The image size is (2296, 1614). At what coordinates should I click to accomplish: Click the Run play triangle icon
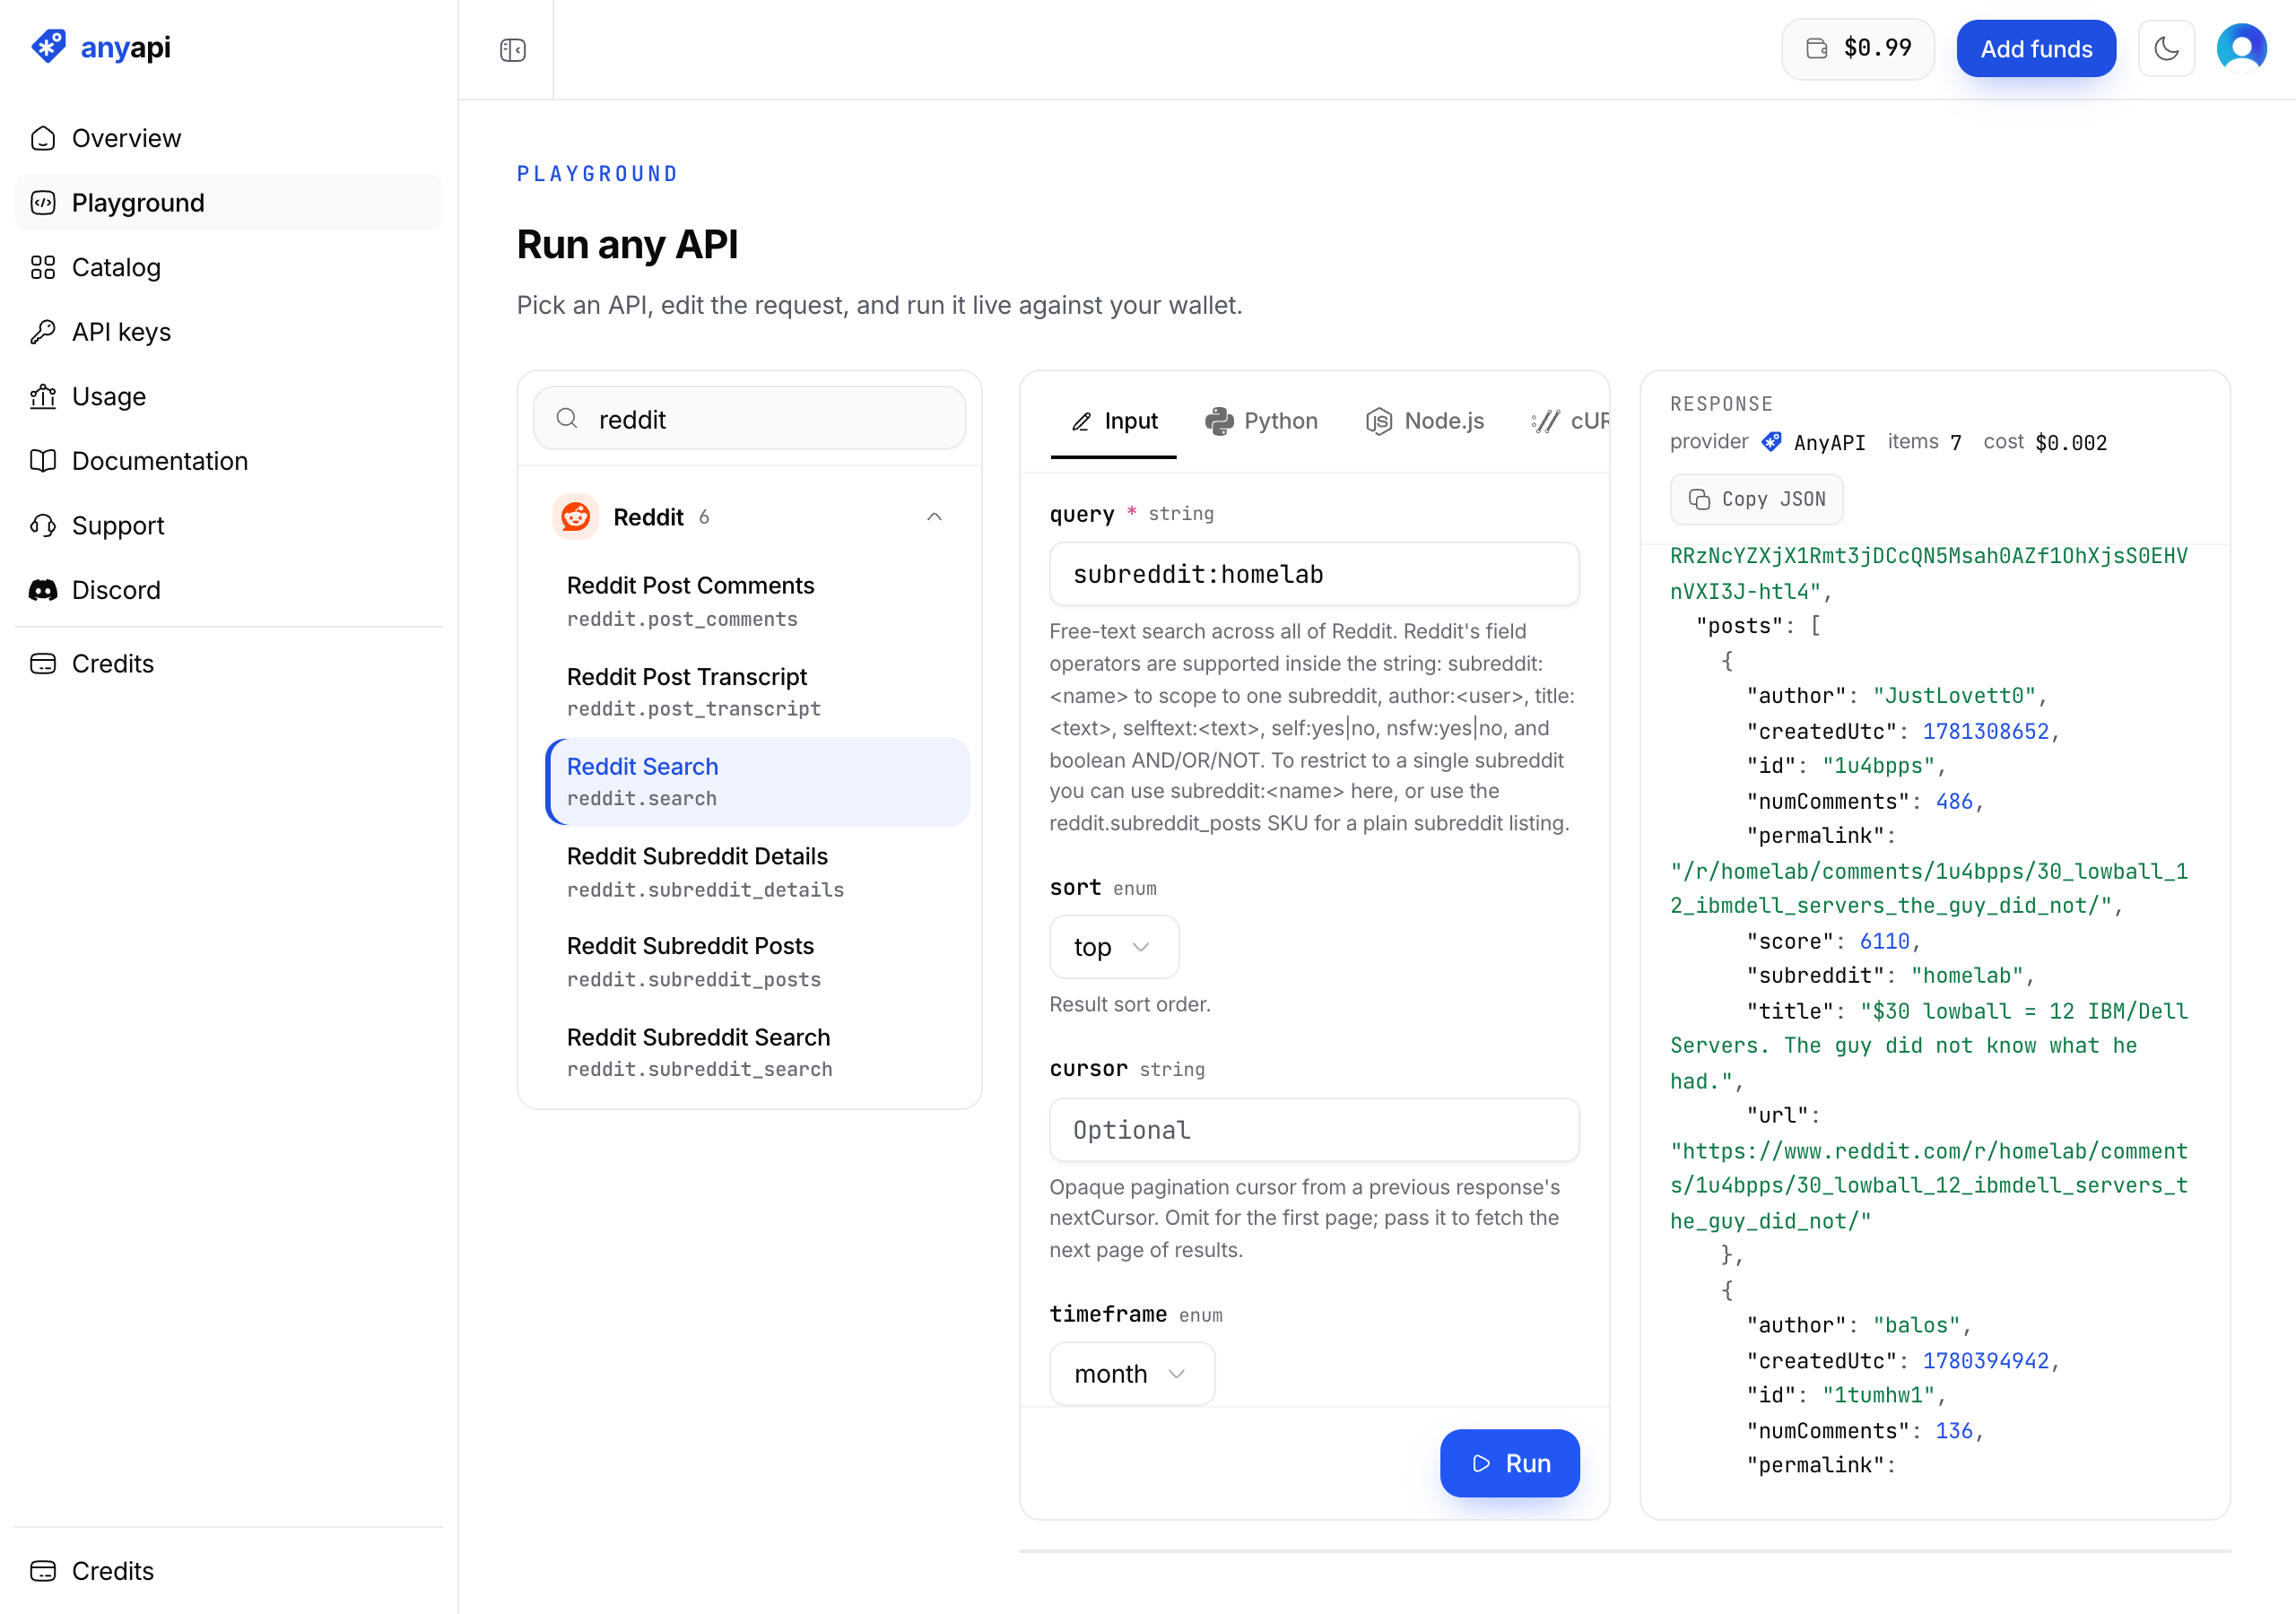coord(1481,1463)
